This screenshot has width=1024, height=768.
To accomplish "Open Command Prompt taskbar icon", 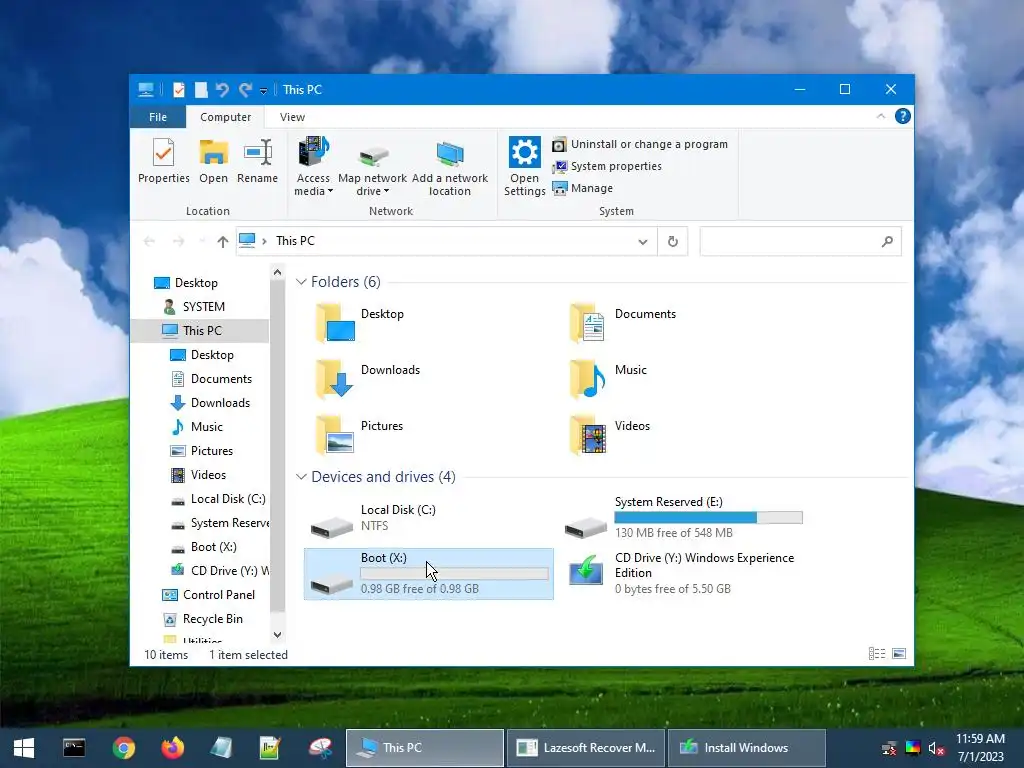I will click(74, 748).
